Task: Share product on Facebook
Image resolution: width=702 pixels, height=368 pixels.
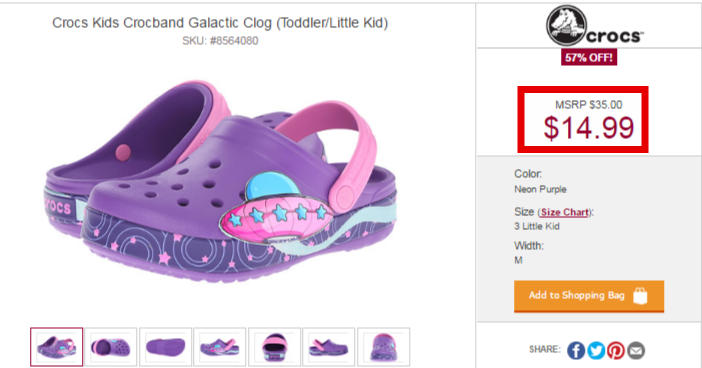Action: tap(576, 351)
